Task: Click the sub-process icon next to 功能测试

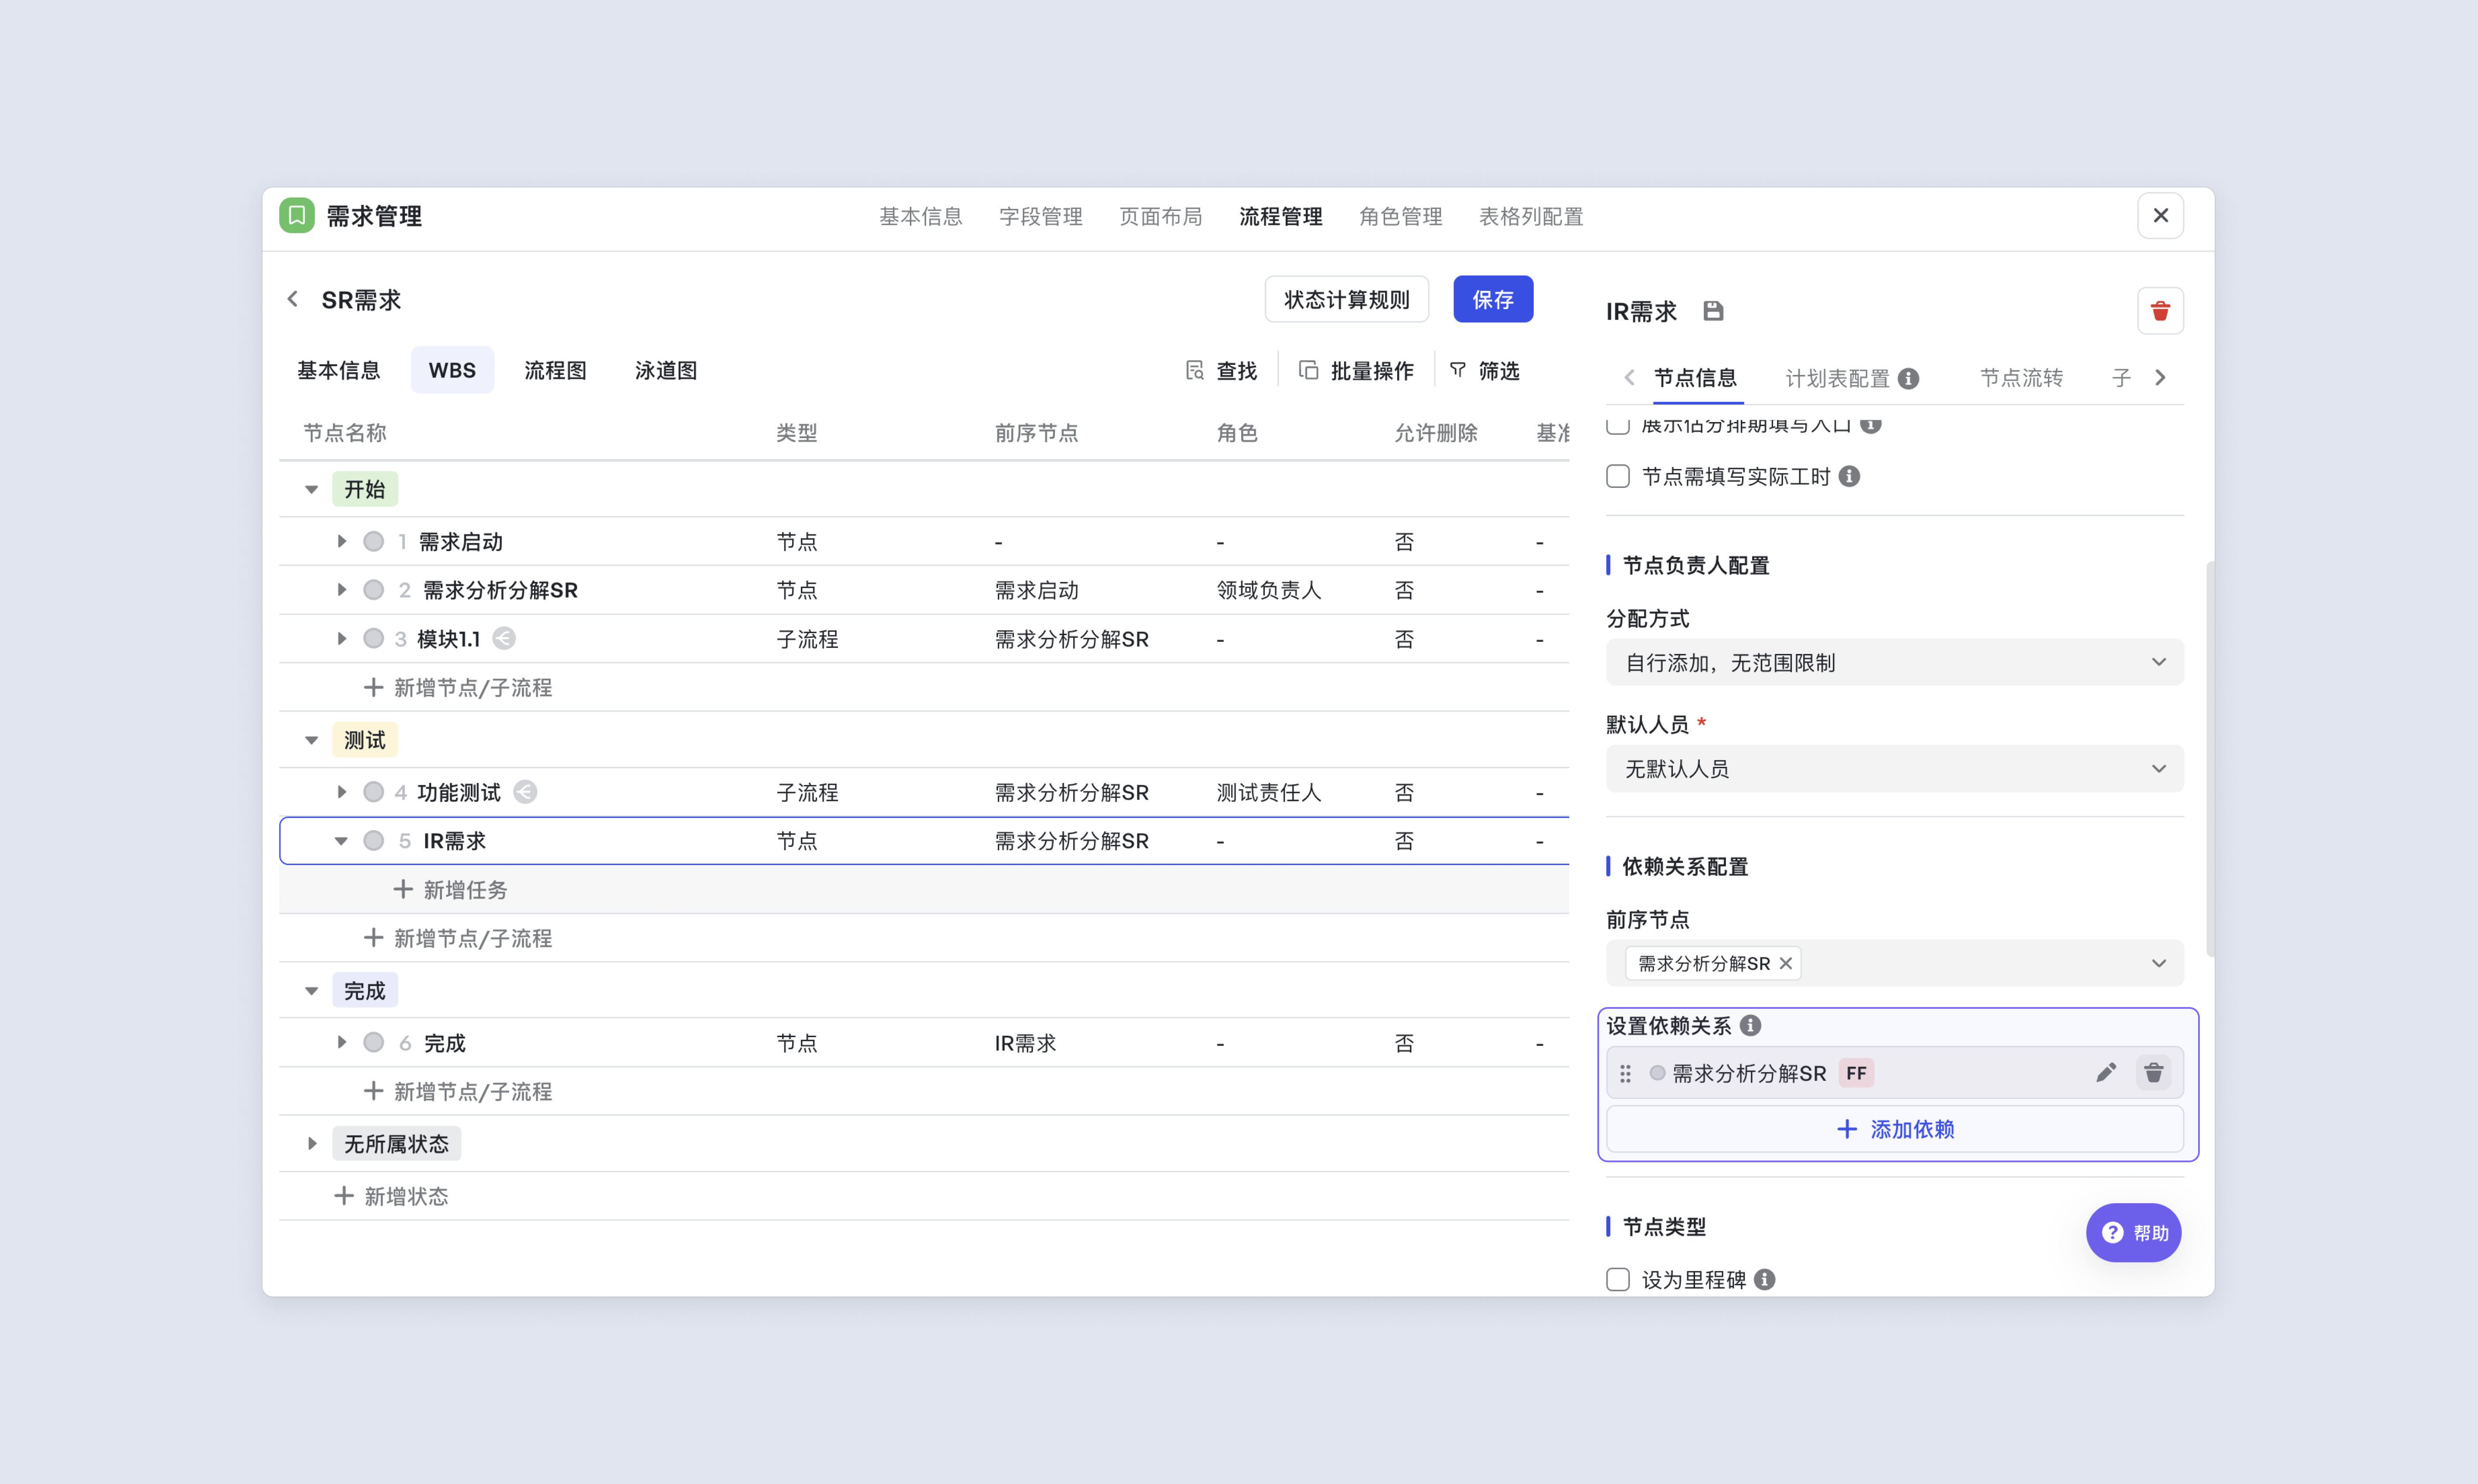Action: 525,792
